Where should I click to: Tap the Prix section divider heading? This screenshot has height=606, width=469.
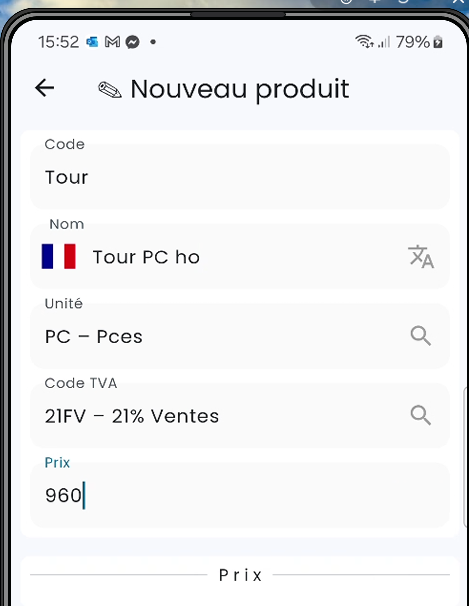click(240, 575)
